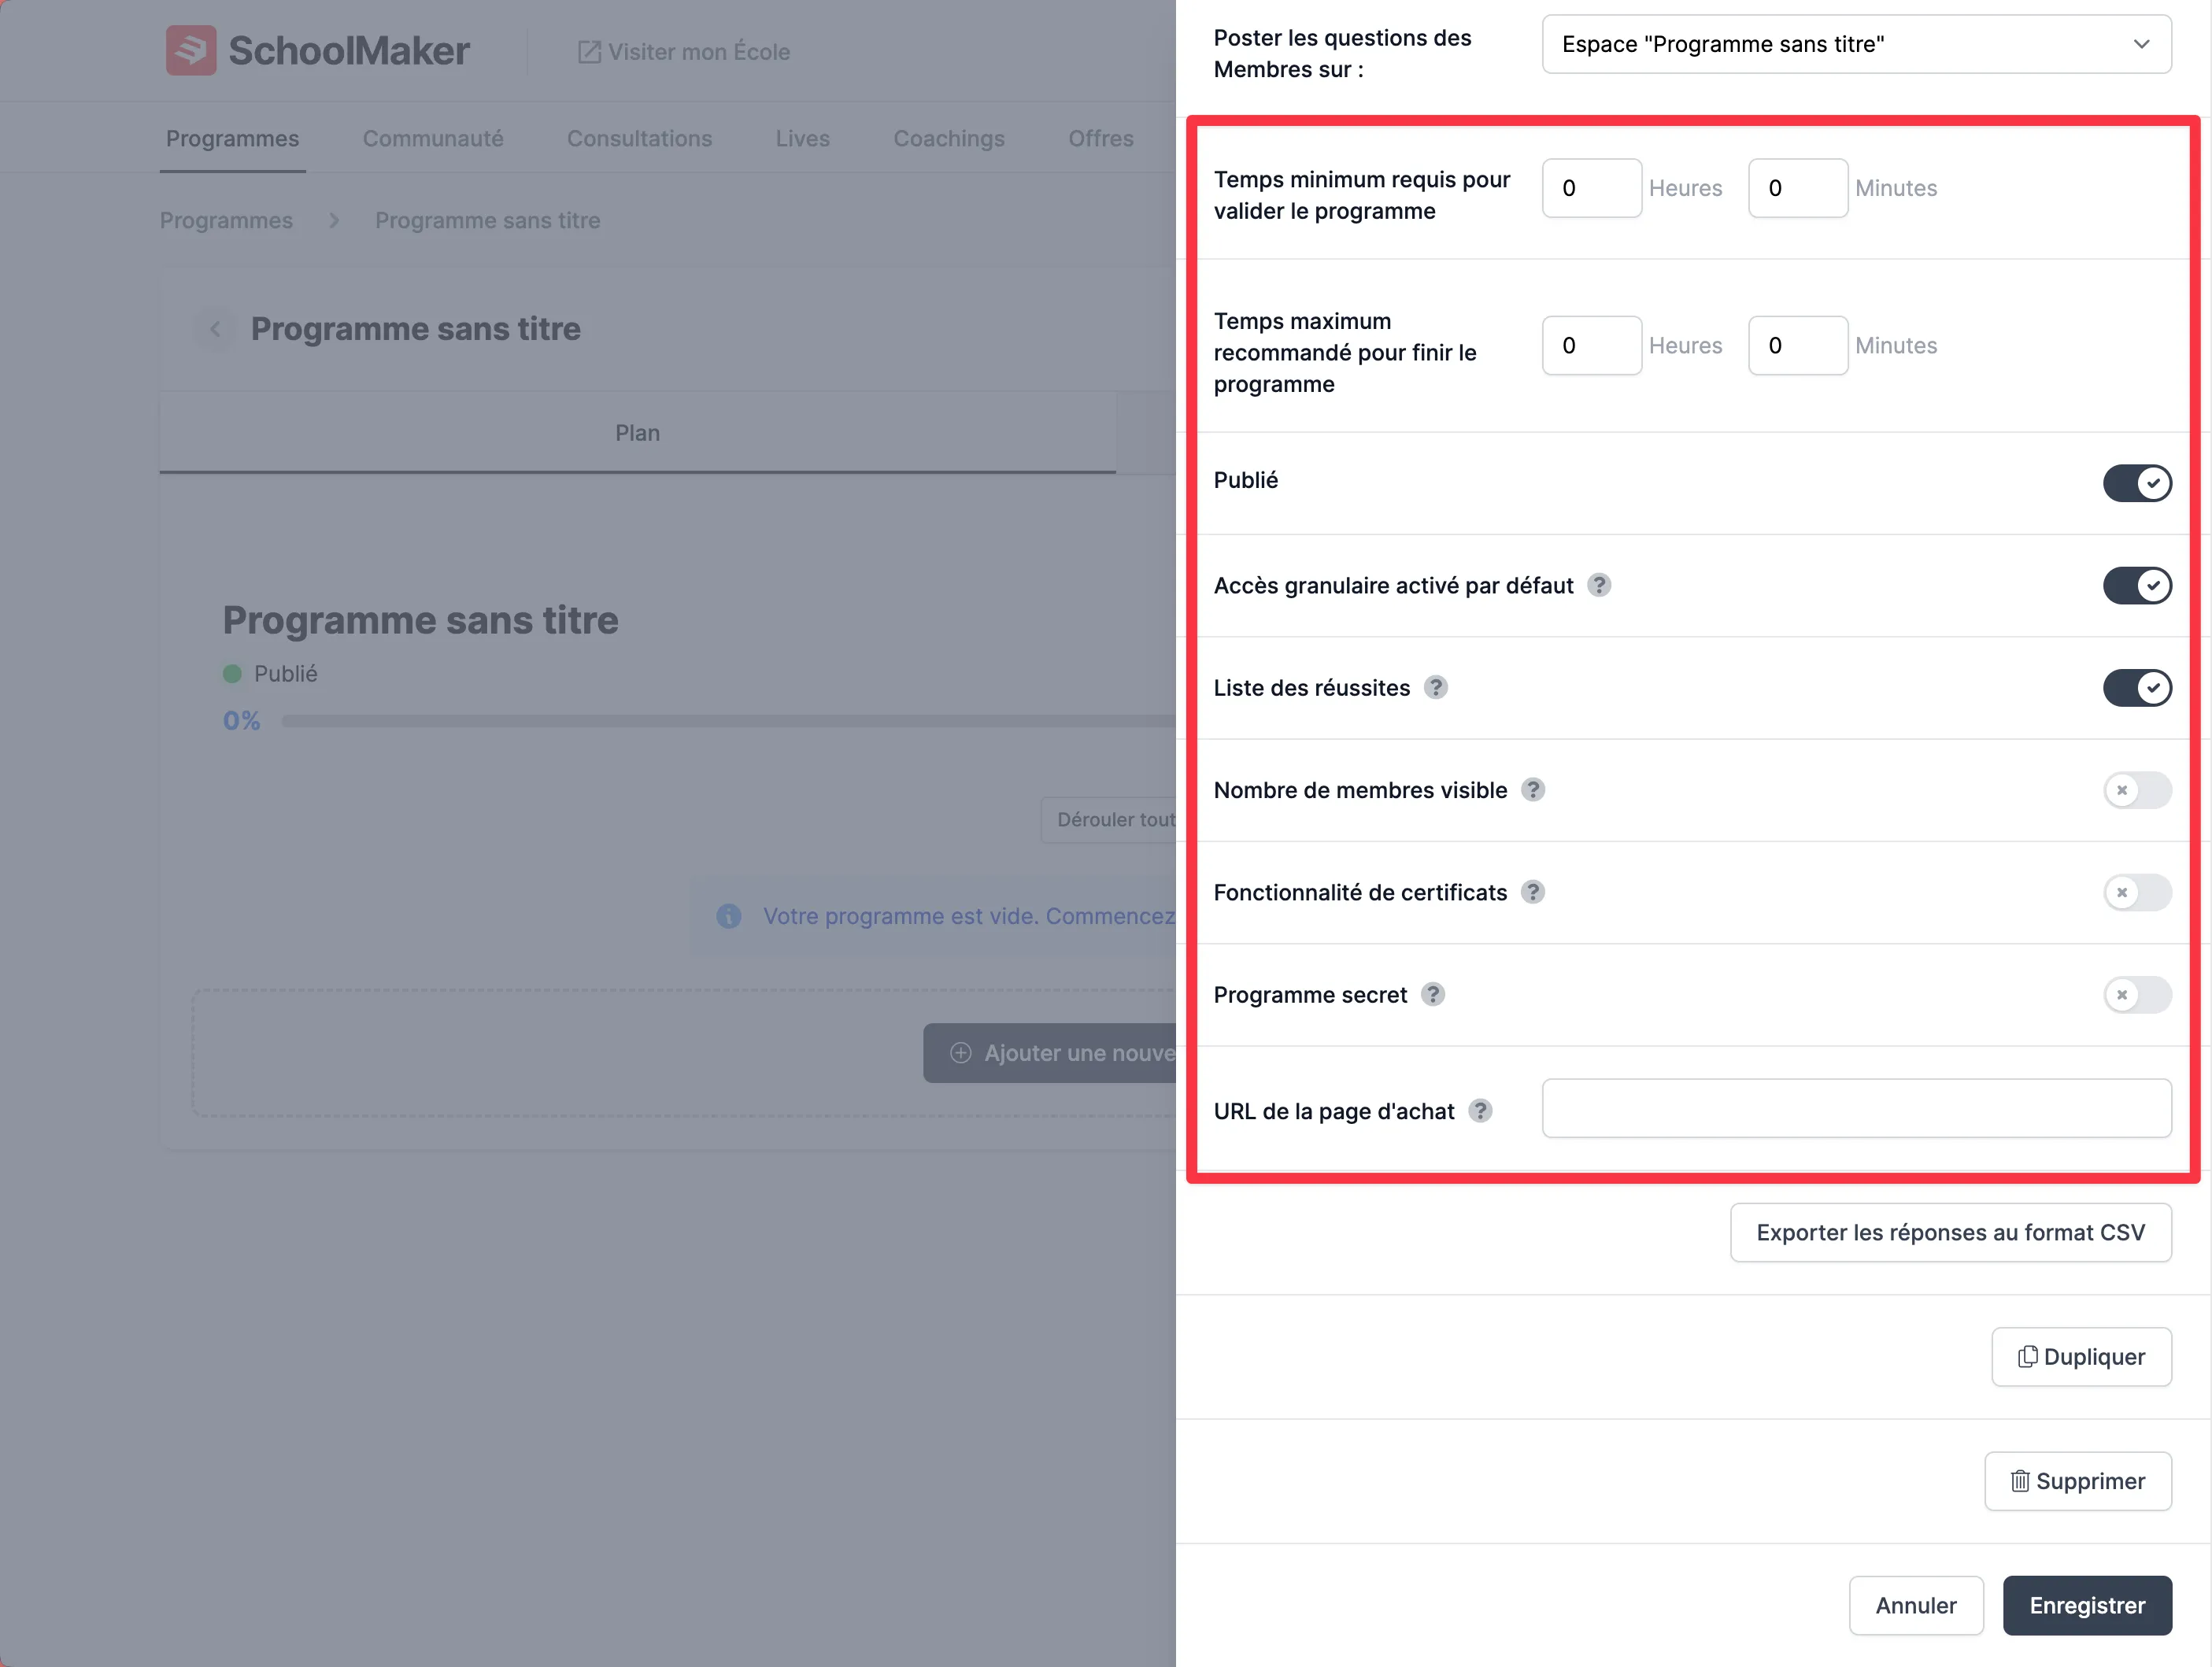Switch to the Coachings nav tab
2212x1667 pixels.
pos(949,139)
